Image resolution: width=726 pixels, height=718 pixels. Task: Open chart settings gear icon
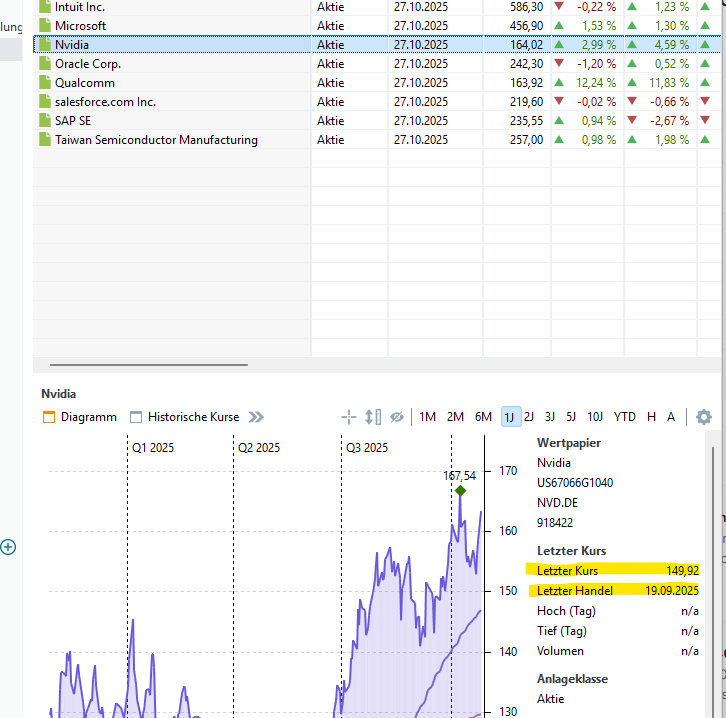tap(704, 417)
